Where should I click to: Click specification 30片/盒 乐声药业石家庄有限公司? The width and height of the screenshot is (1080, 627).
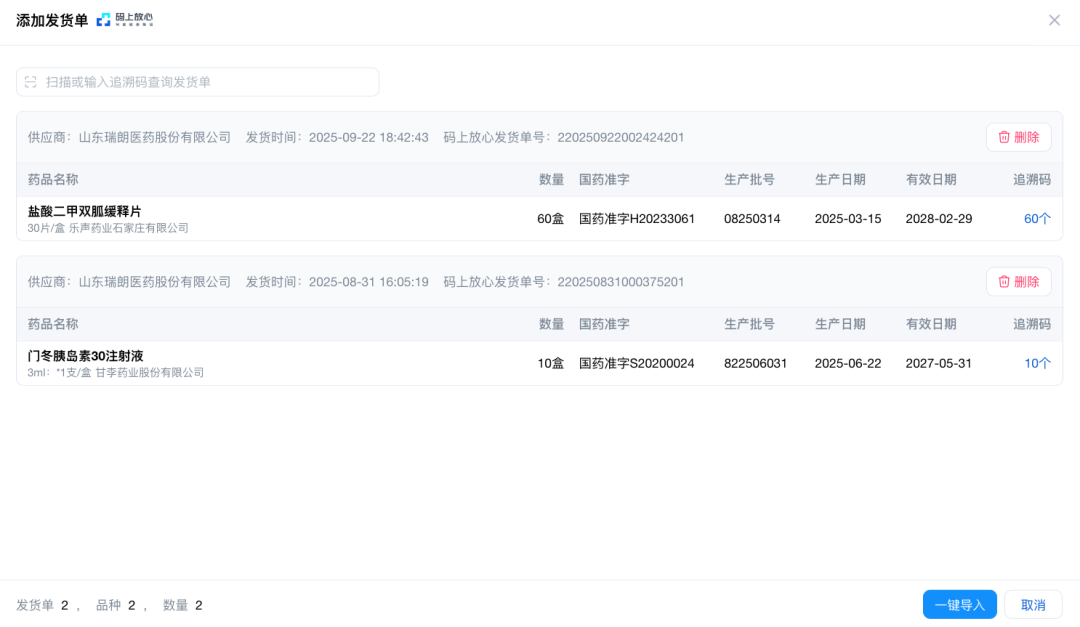(x=108, y=228)
